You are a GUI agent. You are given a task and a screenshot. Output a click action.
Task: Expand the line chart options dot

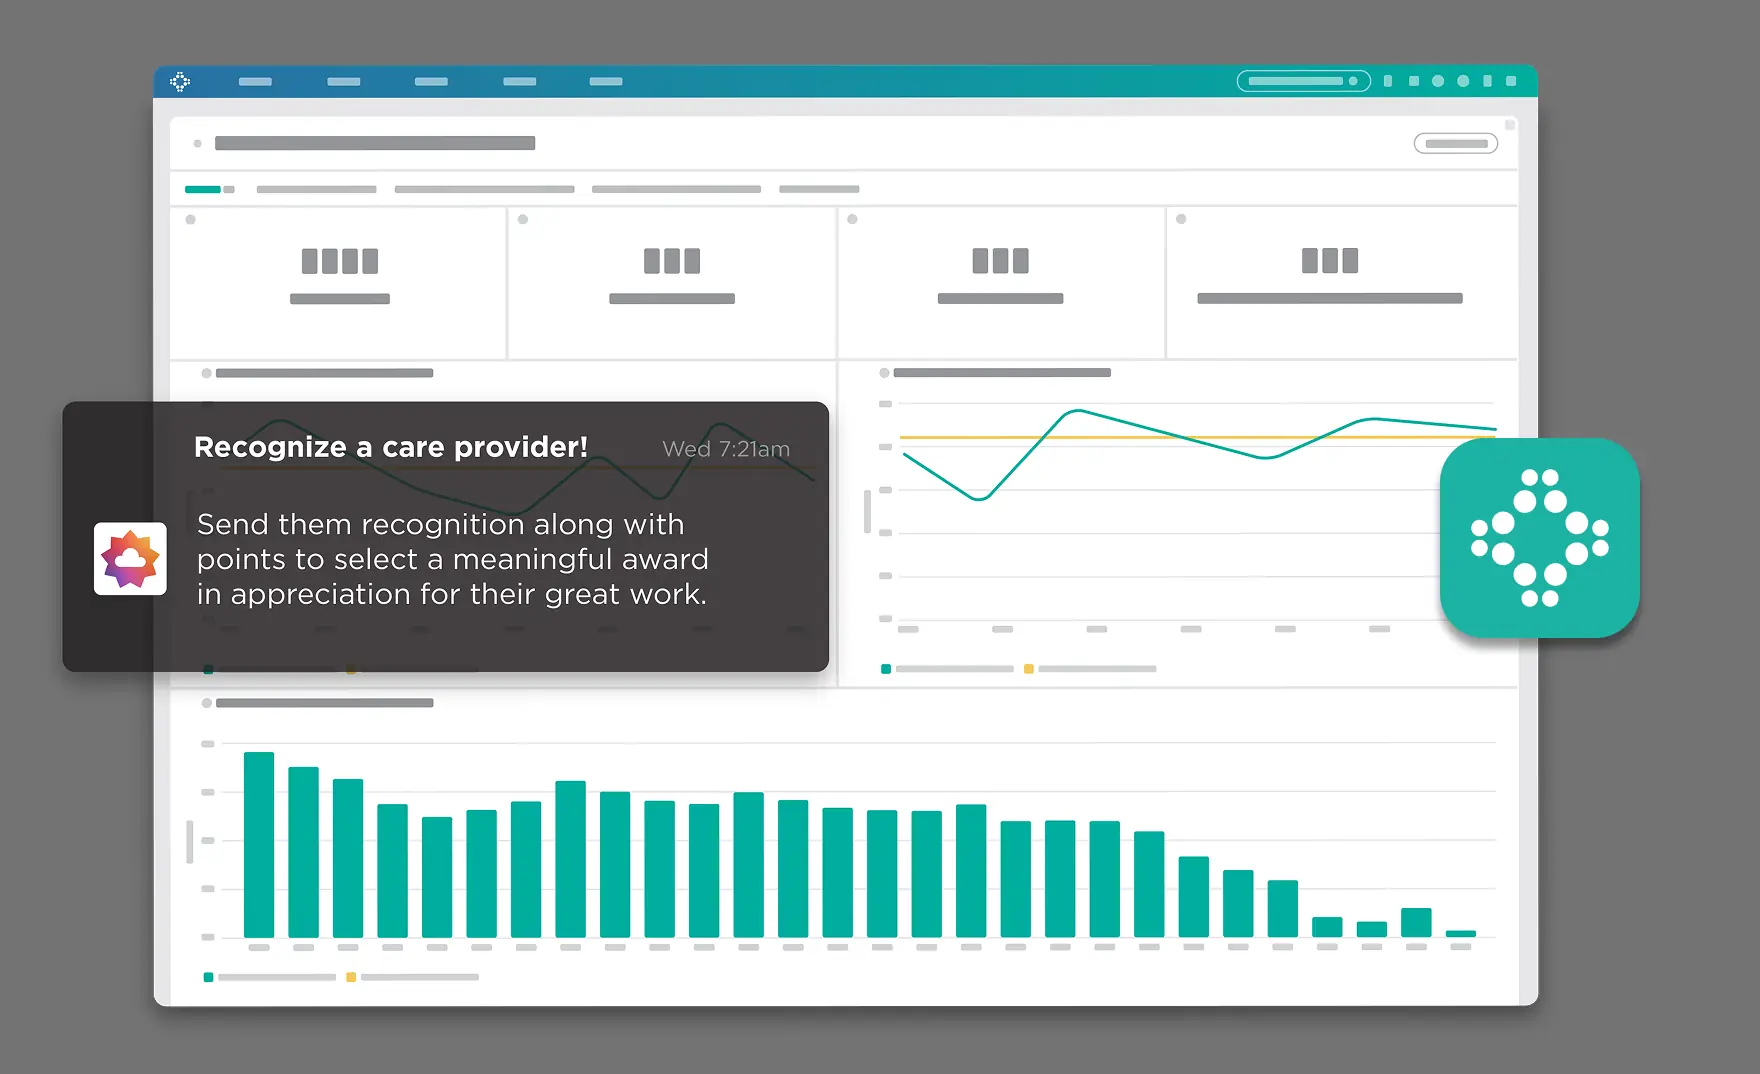click(884, 373)
